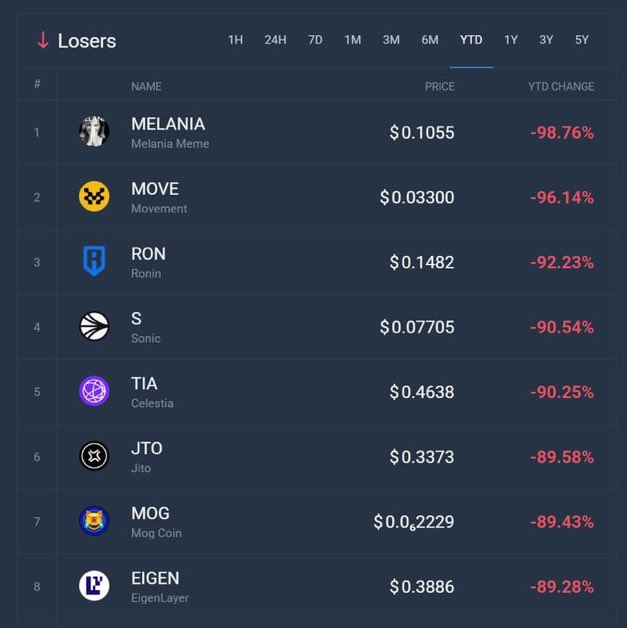
Task: Select the 1M timeframe tab
Action: [353, 40]
